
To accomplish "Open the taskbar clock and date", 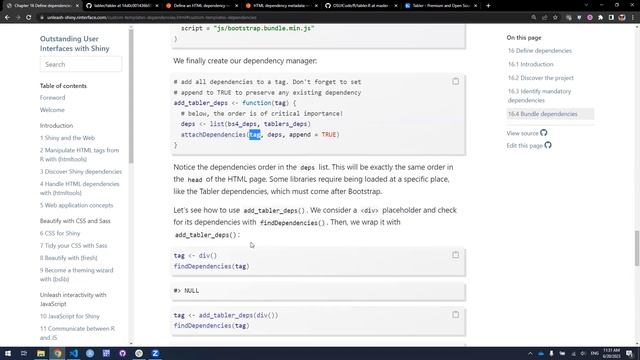I will click(611, 353).
